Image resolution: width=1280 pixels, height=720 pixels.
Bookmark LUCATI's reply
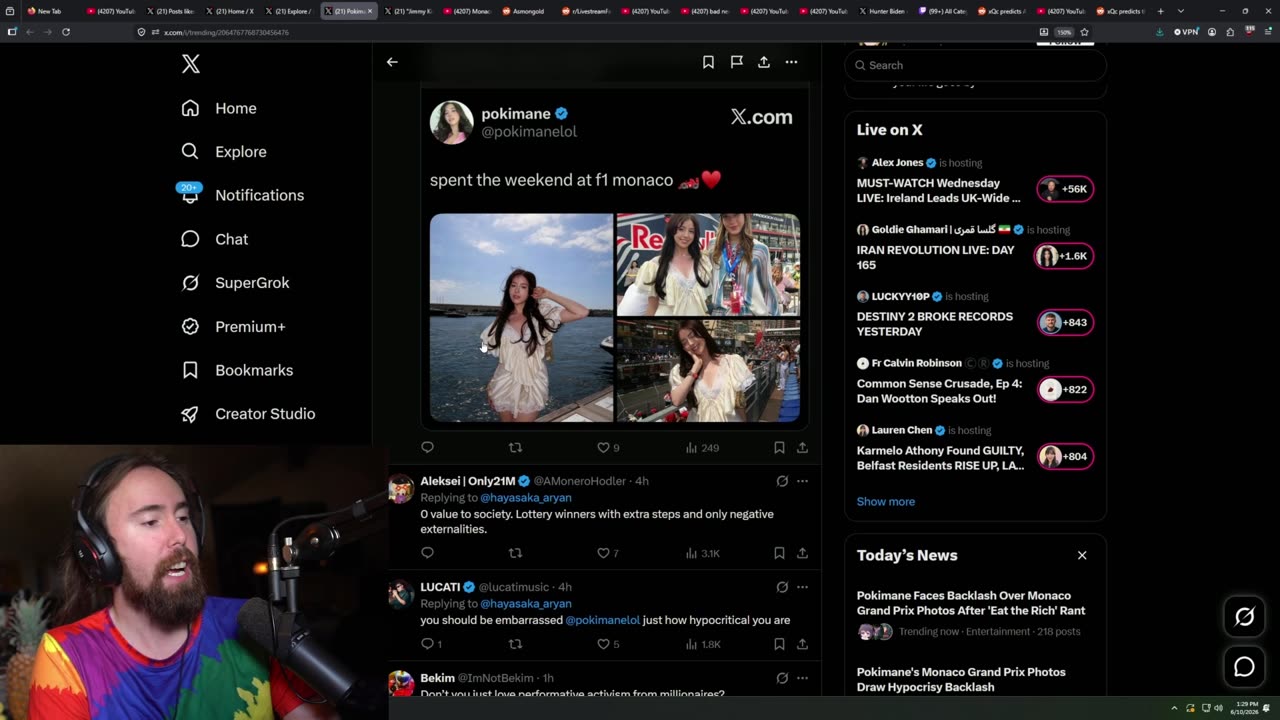779,644
